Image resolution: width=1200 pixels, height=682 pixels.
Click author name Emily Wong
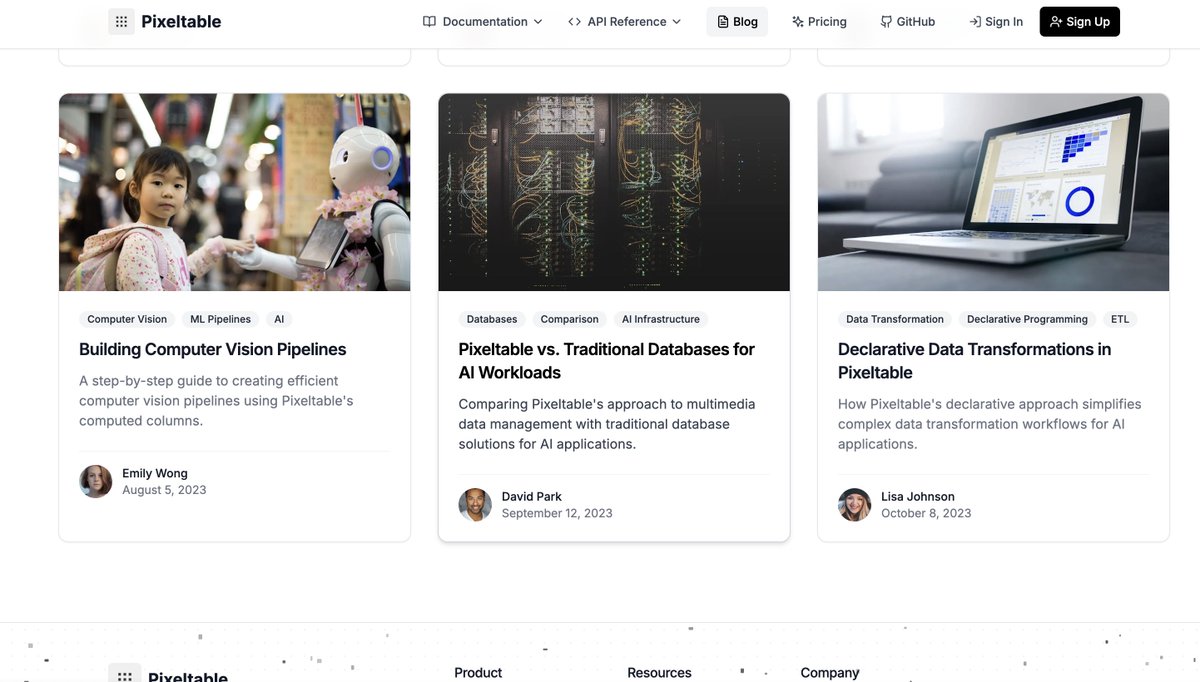click(155, 473)
